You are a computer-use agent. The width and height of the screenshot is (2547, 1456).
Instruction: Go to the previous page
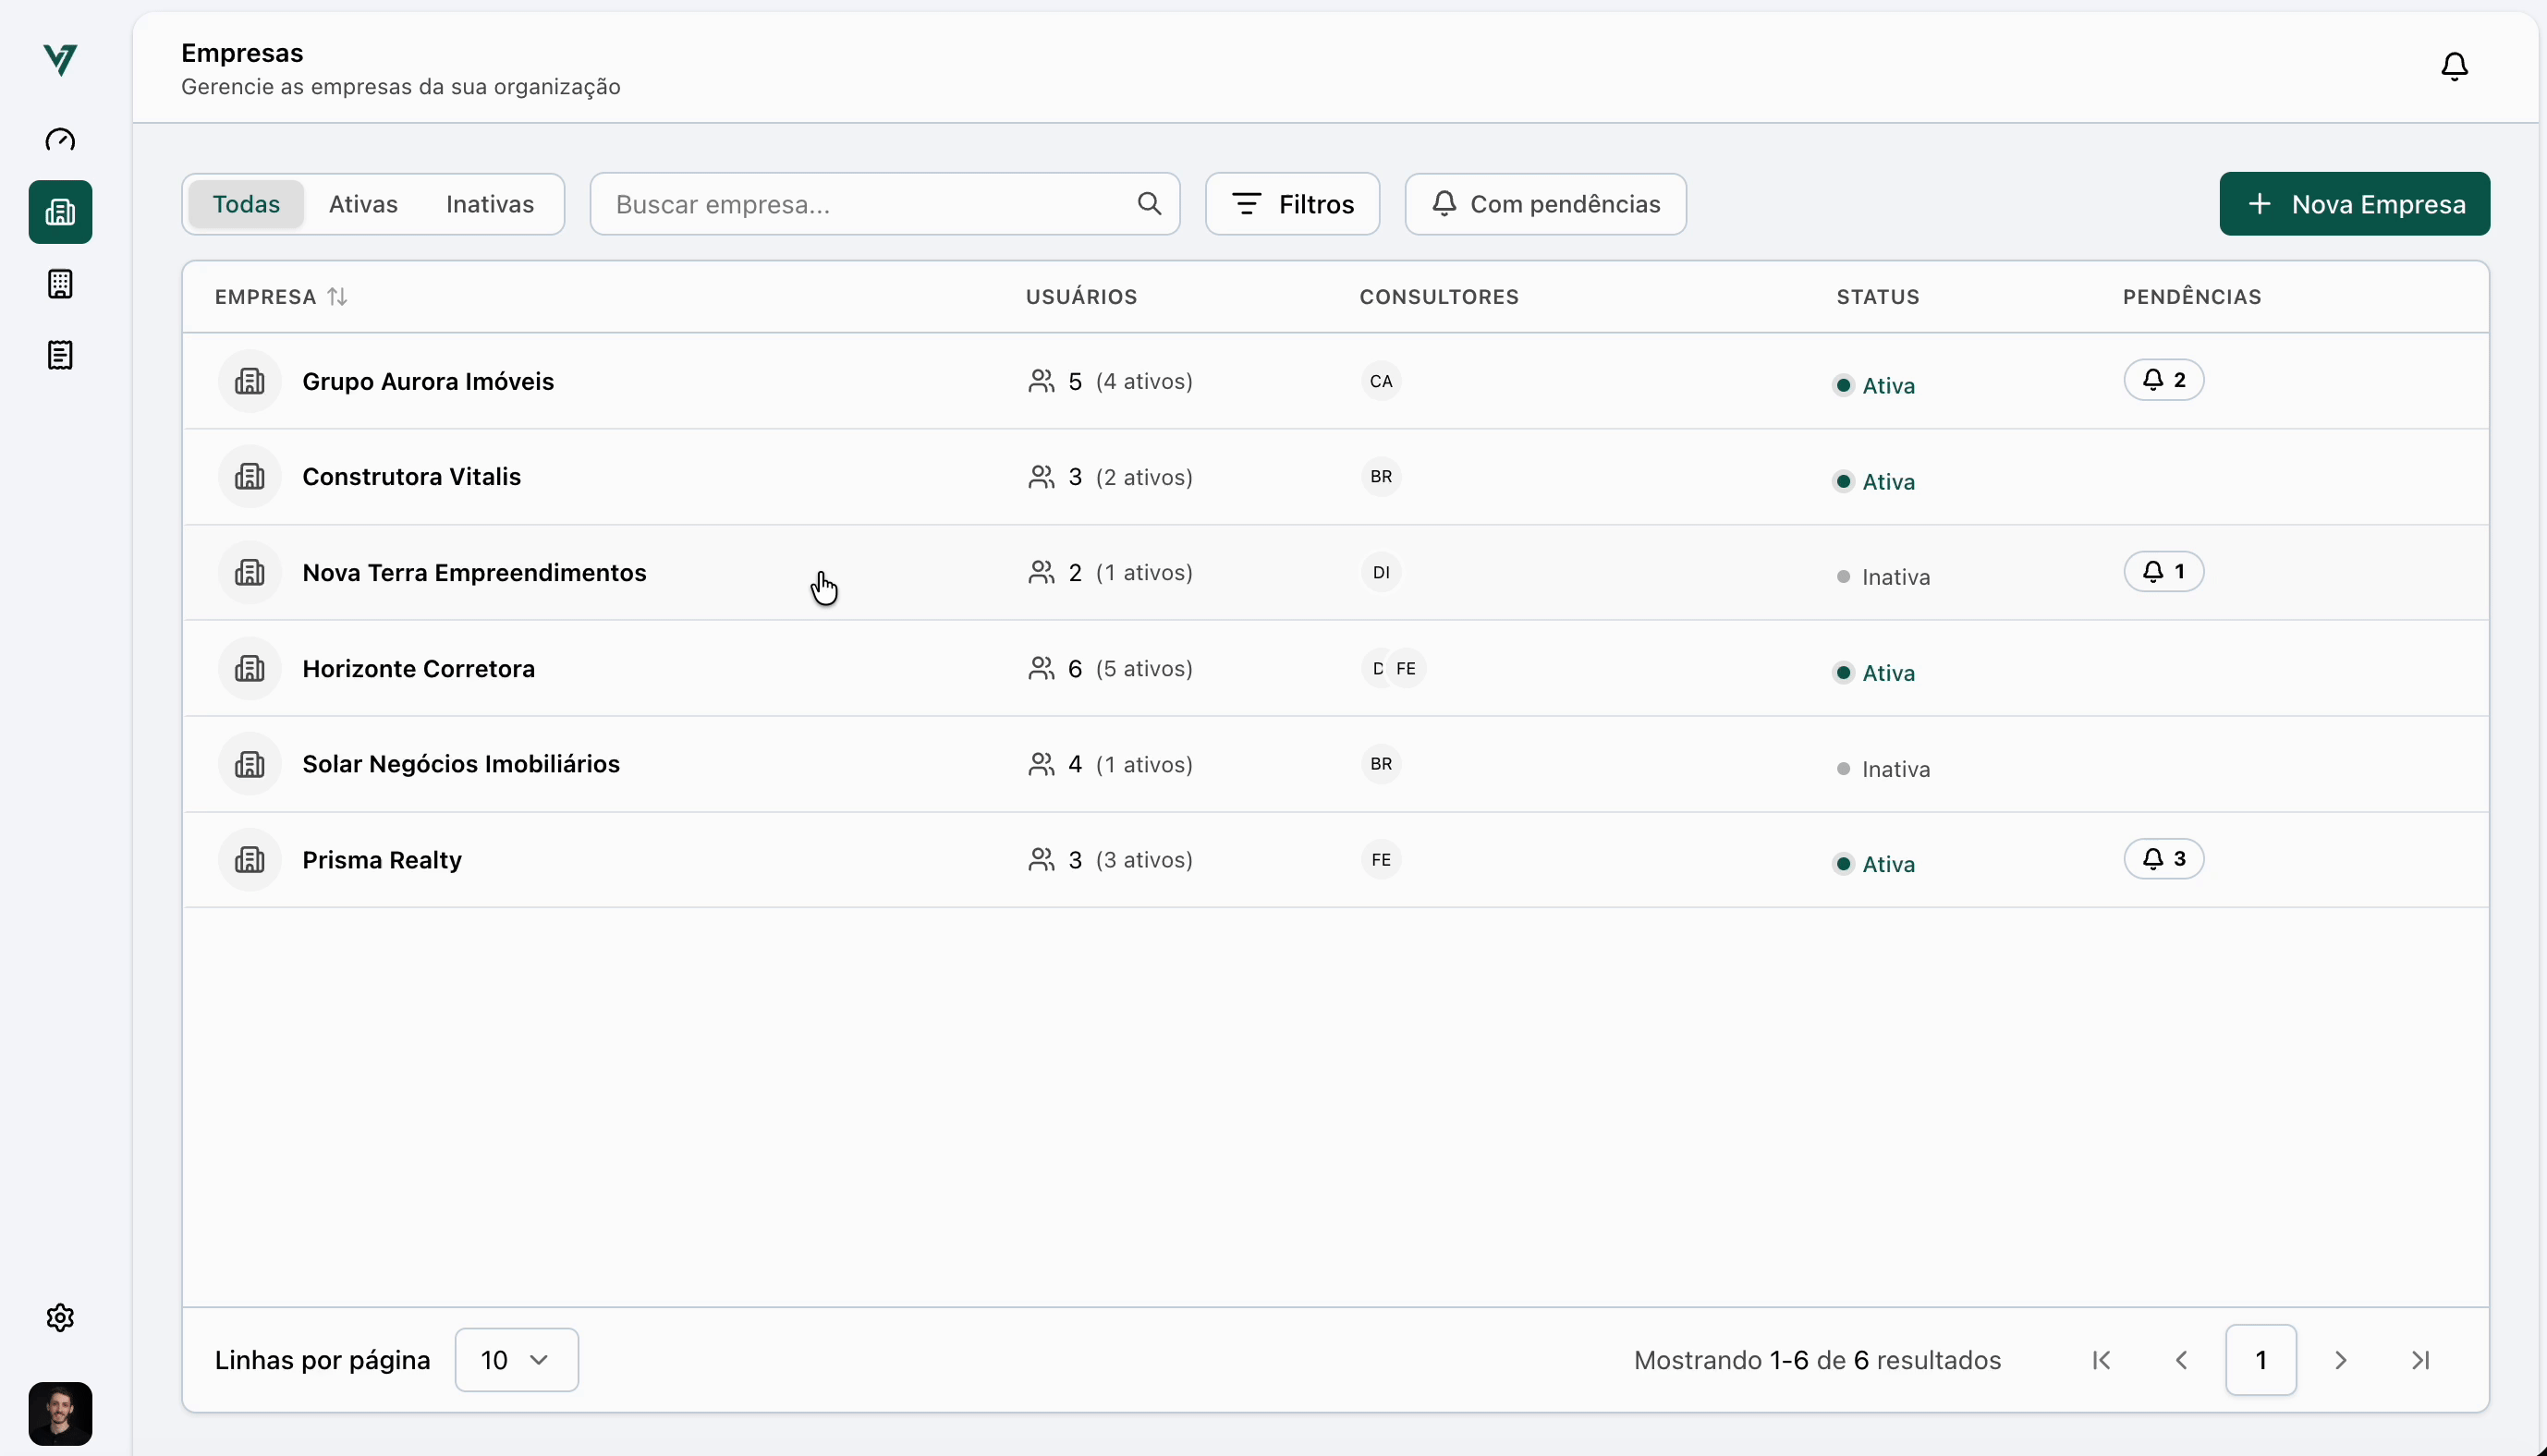[x=2182, y=1360]
